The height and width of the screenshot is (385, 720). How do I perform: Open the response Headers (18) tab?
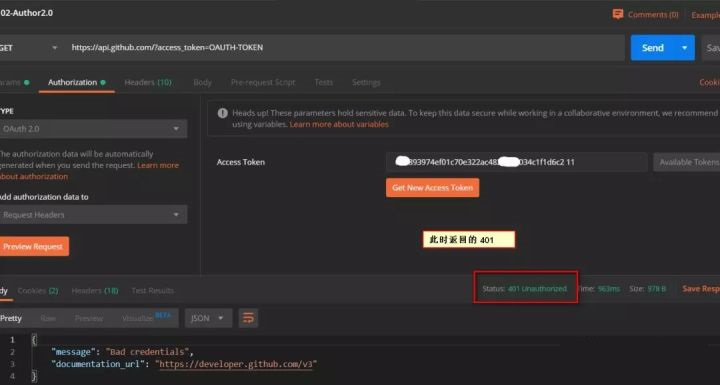(x=95, y=291)
